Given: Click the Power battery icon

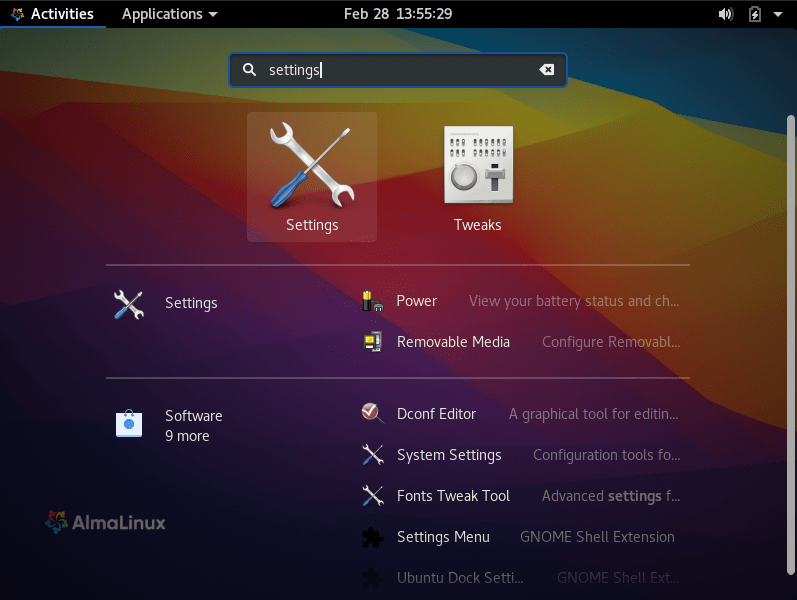Looking at the screenshot, I should click(x=372, y=301).
